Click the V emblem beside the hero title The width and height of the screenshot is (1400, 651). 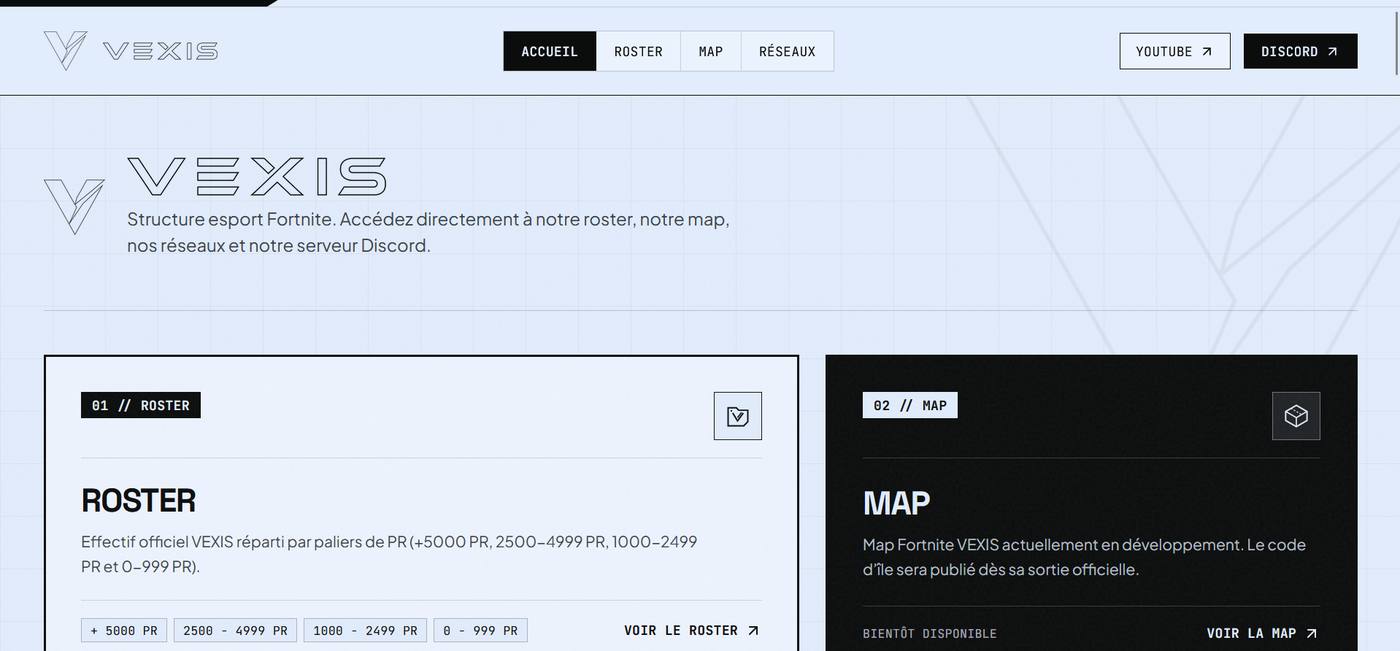click(74, 207)
